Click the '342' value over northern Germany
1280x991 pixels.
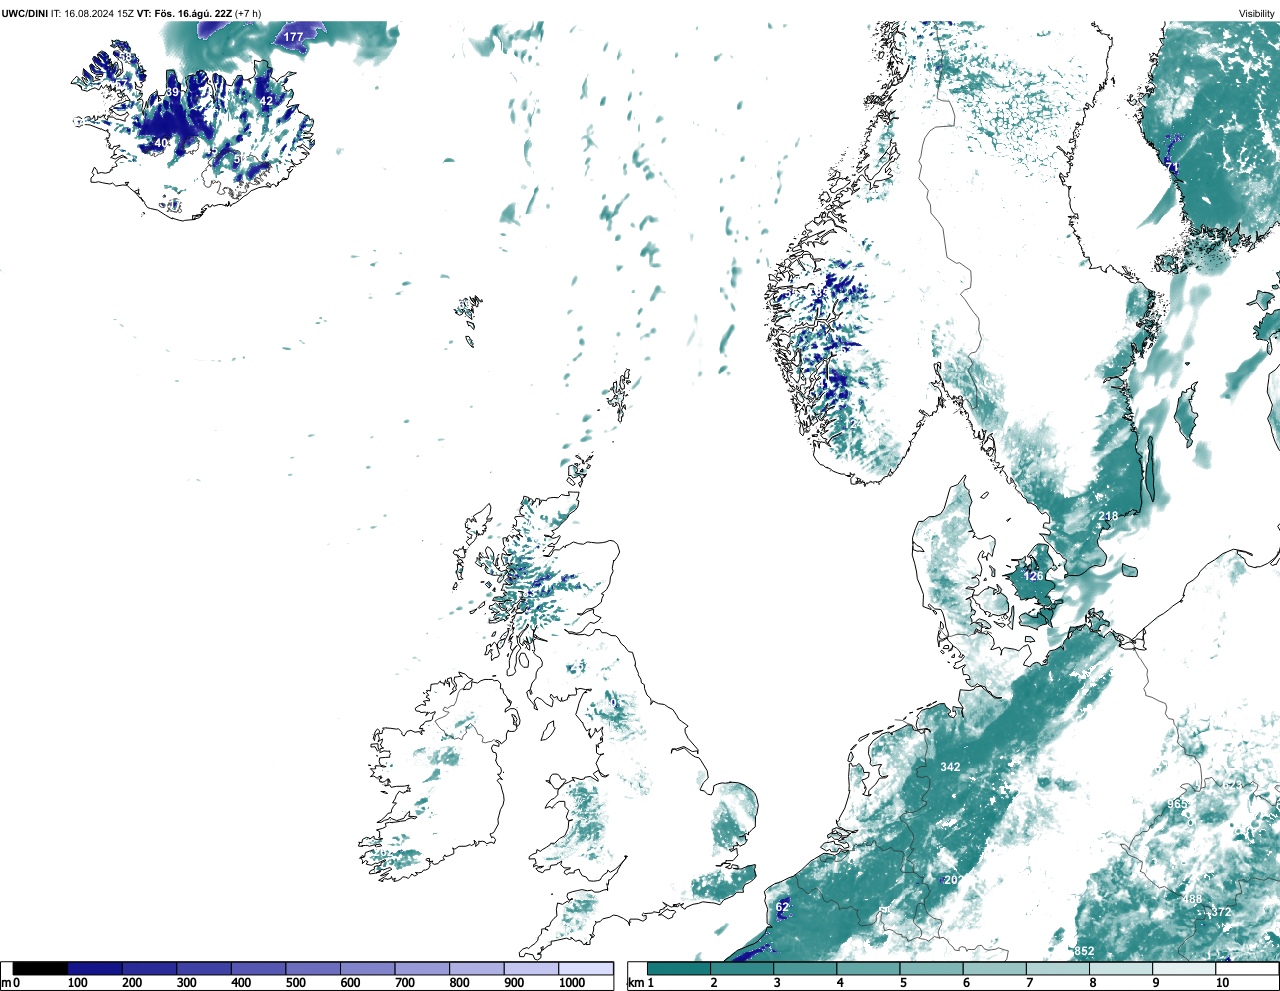coord(950,767)
